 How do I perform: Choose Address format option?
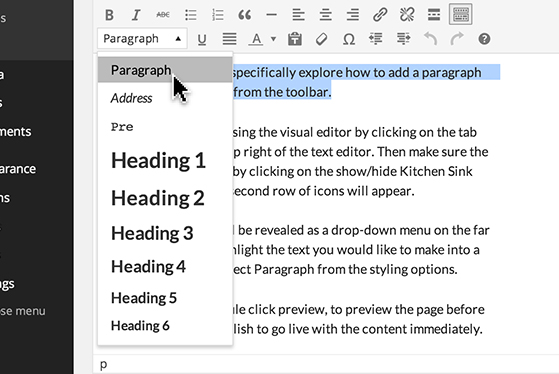click(165, 98)
